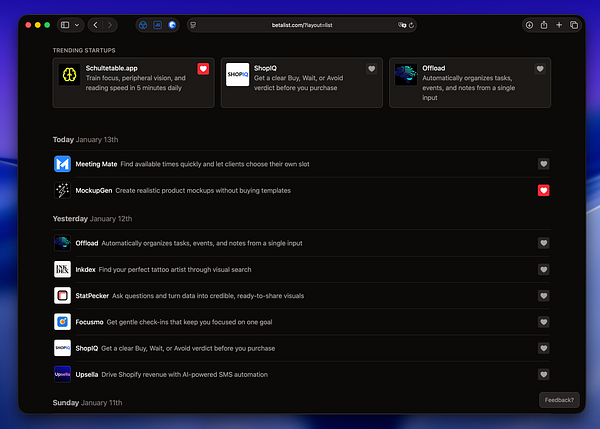Image resolution: width=600 pixels, height=429 pixels.
Task: Open the page reader menu icon in address bar
Action: (x=193, y=25)
